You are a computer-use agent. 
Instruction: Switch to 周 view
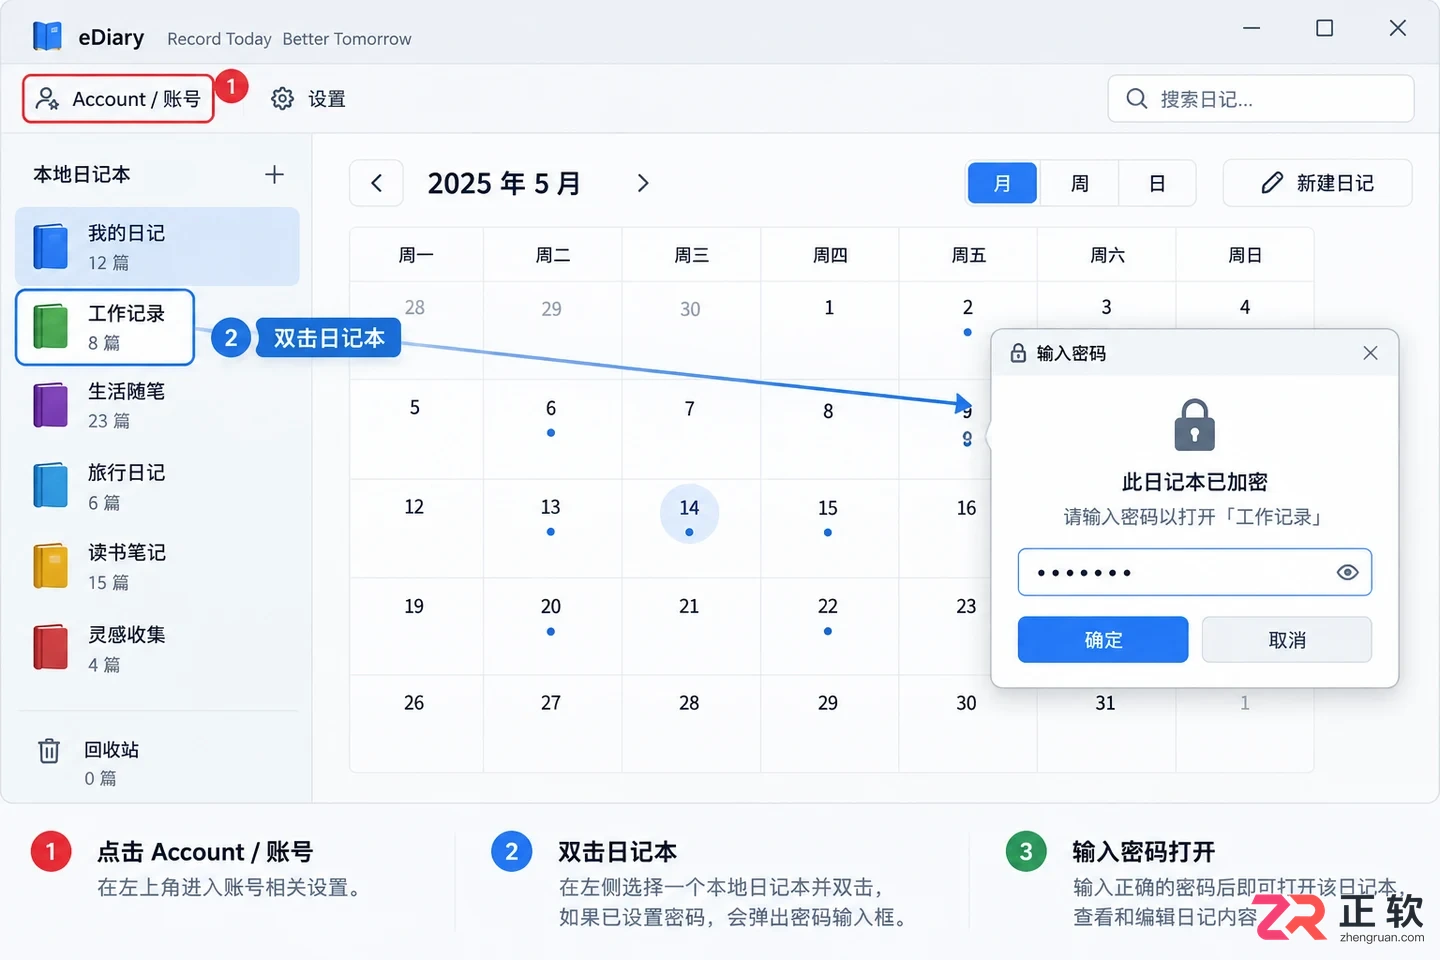point(1079,183)
